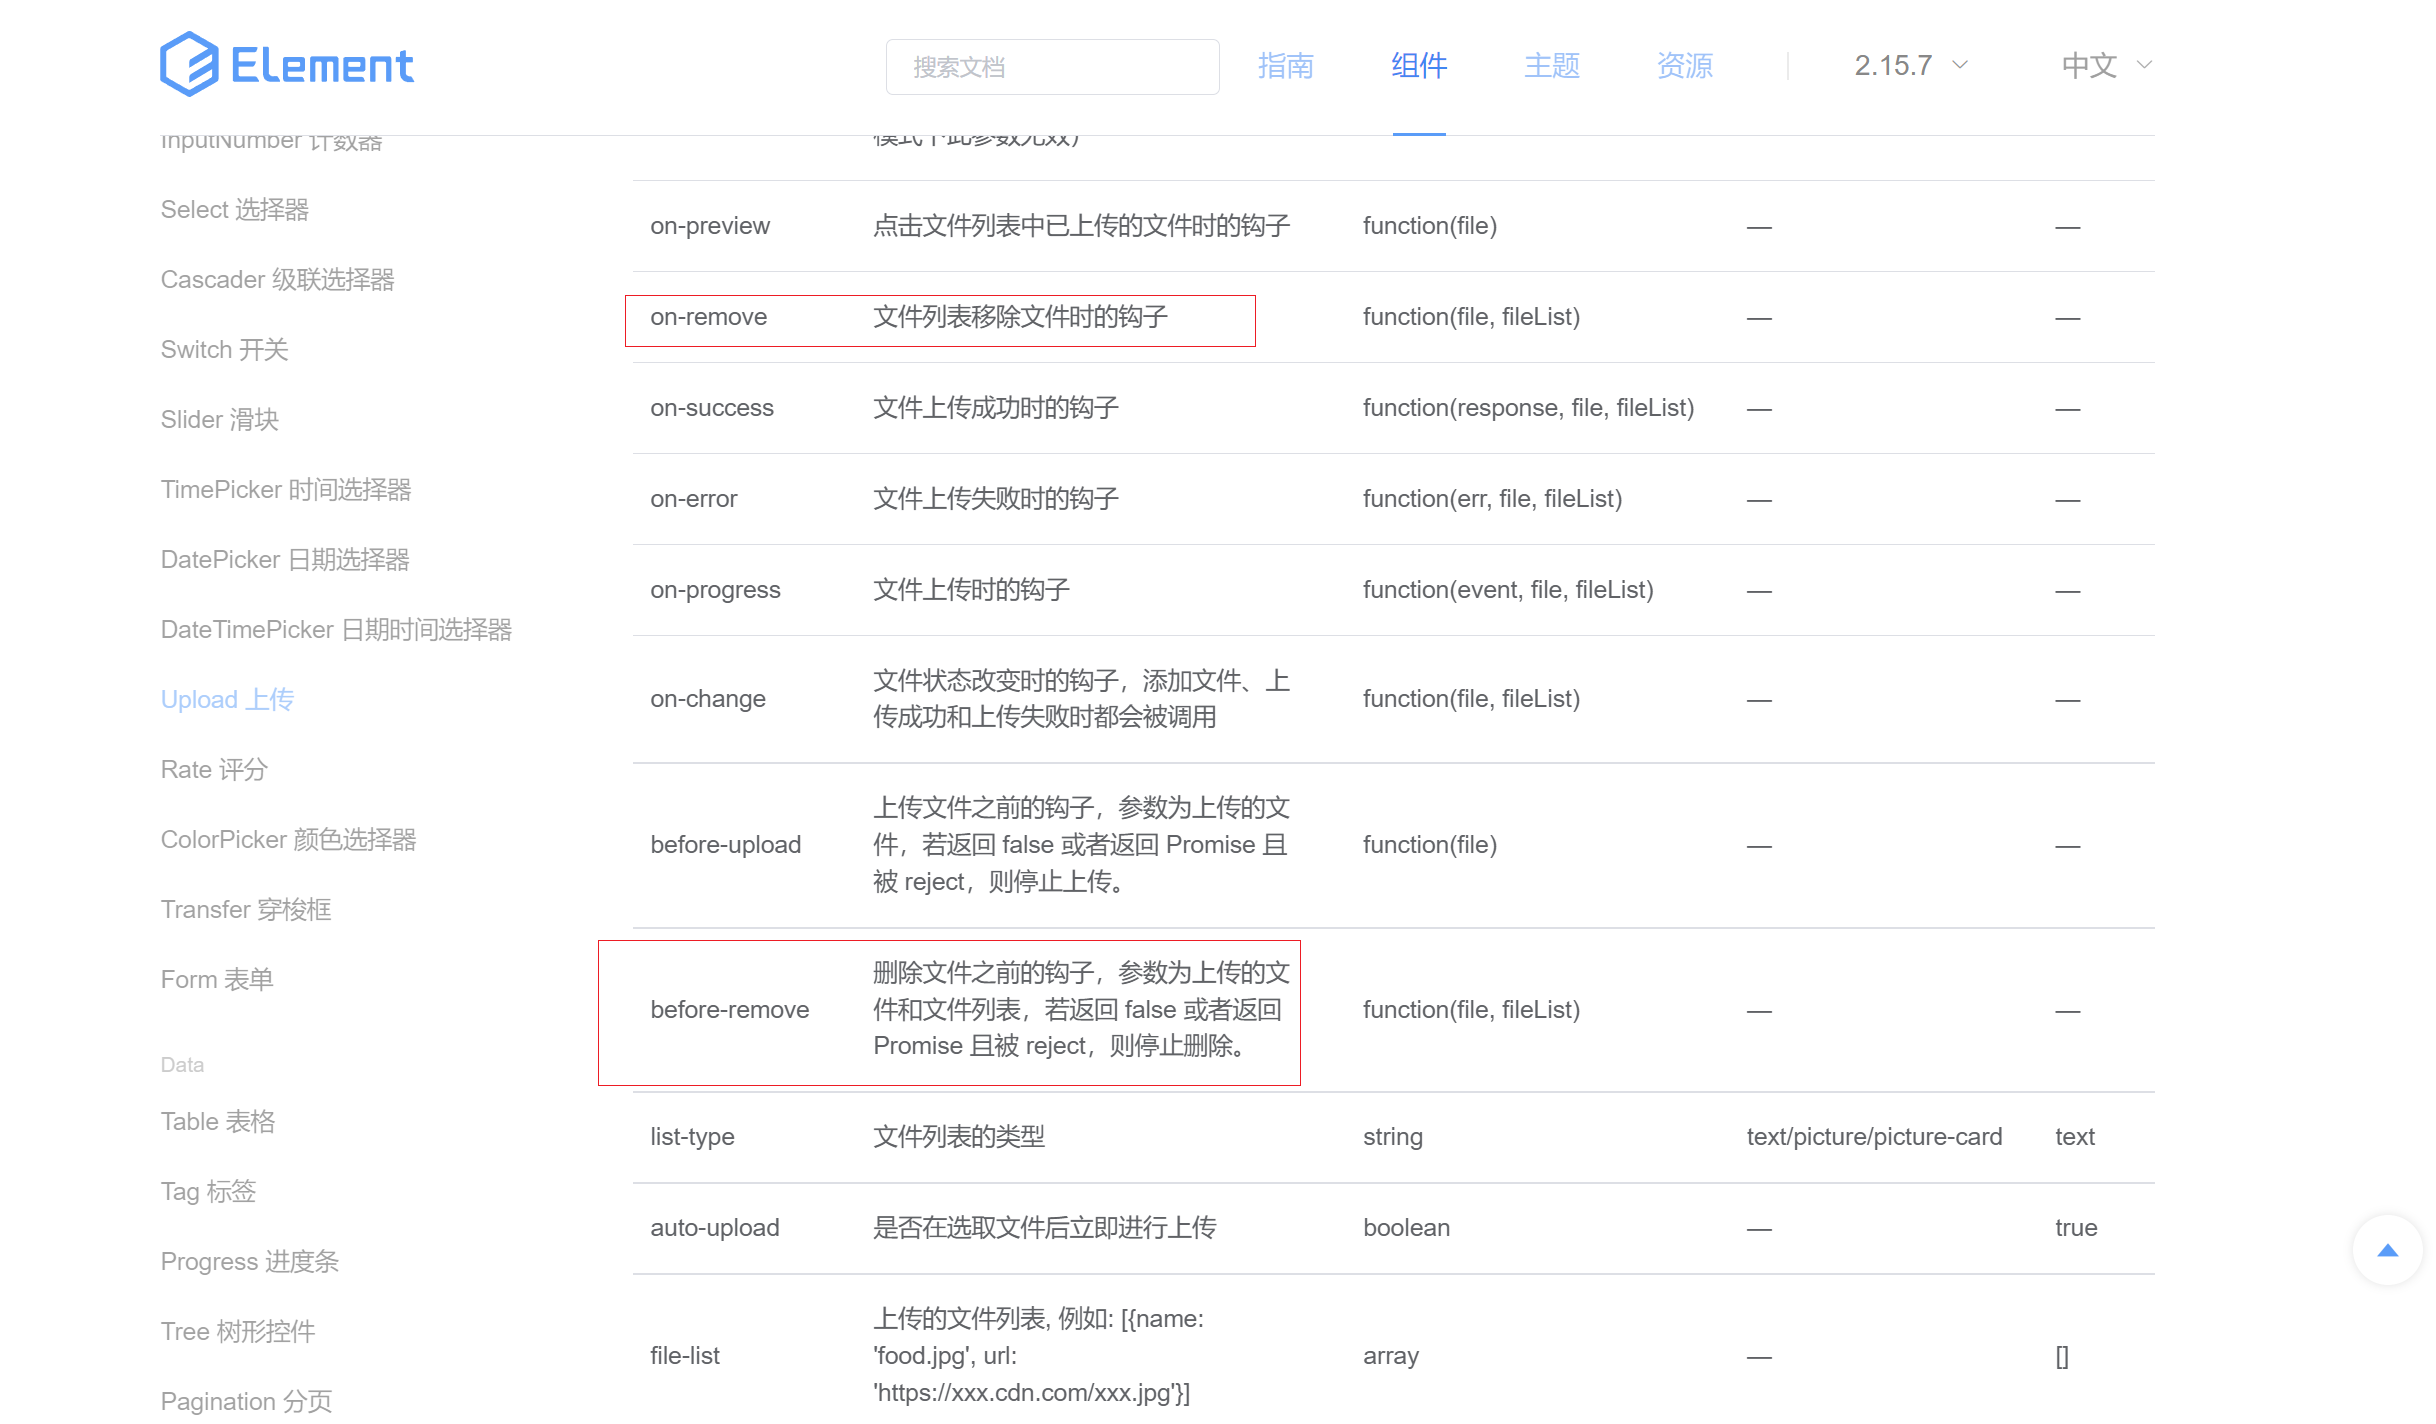This screenshot has height=1424, width=2436.
Task: Navigate to Cascader 级联选择器 page
Action: click(278, 280)
